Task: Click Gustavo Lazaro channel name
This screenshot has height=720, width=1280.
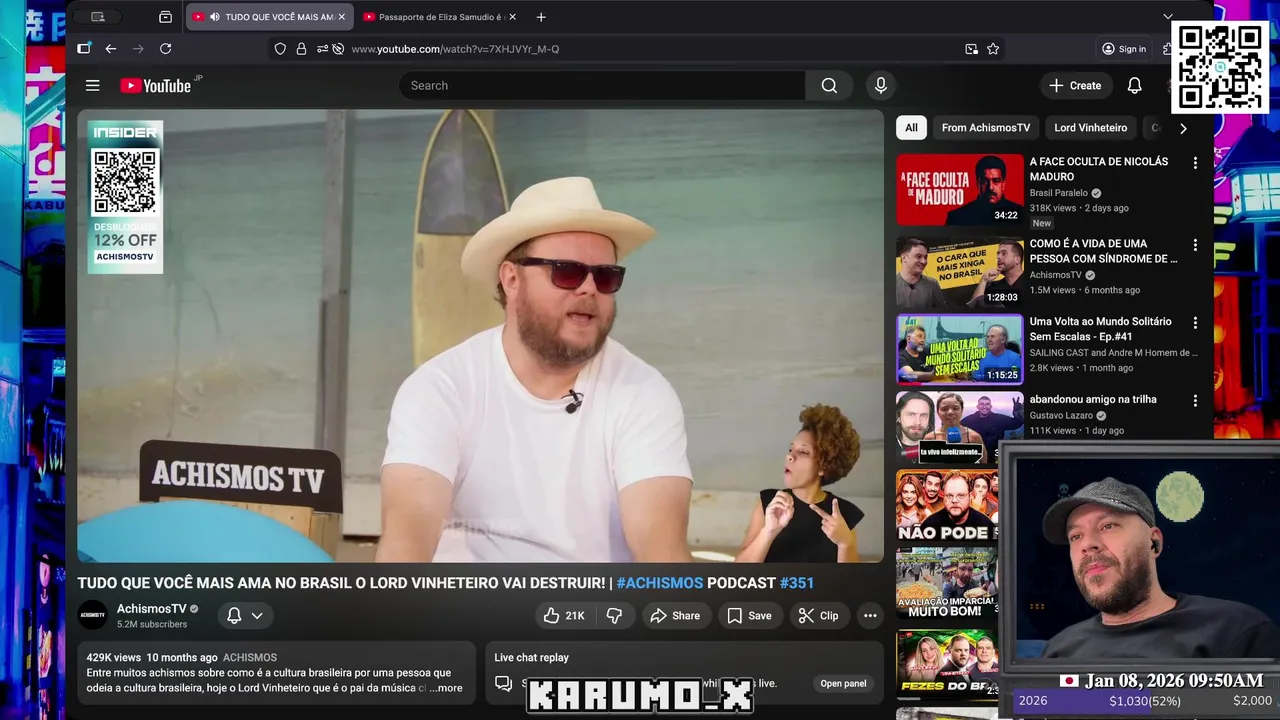Action: (x=1061, y=415)
